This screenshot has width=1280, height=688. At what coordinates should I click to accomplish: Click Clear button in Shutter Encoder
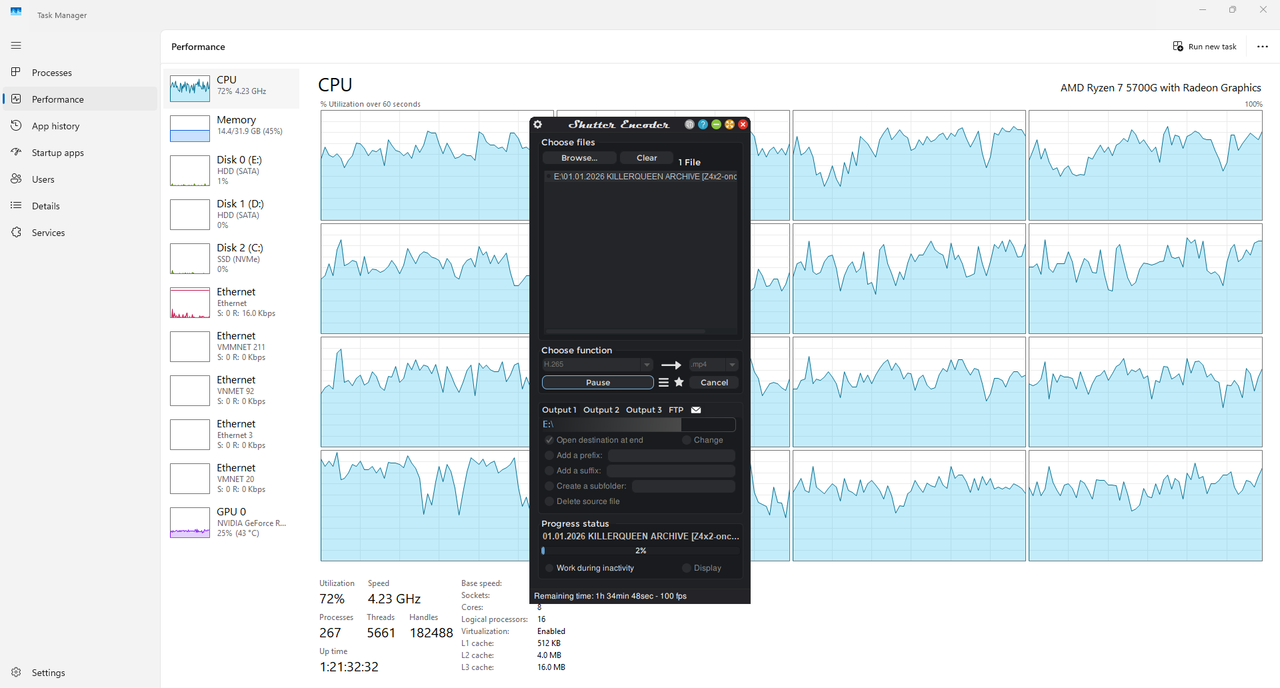pos(647,158)
